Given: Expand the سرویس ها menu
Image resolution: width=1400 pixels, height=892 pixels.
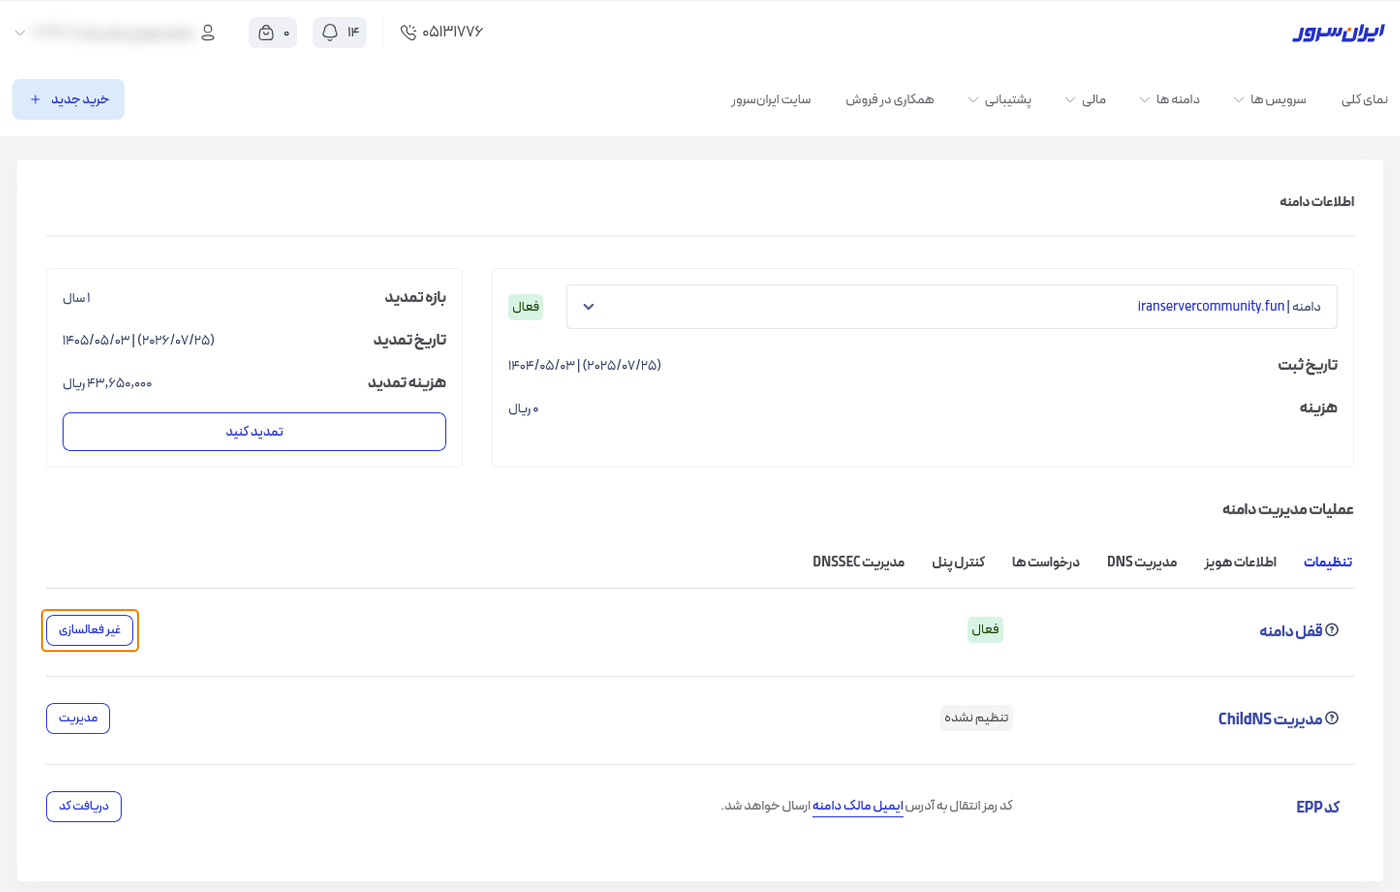Looking at the screenshot, I should pyautogui.click(x=1270, y=100).
